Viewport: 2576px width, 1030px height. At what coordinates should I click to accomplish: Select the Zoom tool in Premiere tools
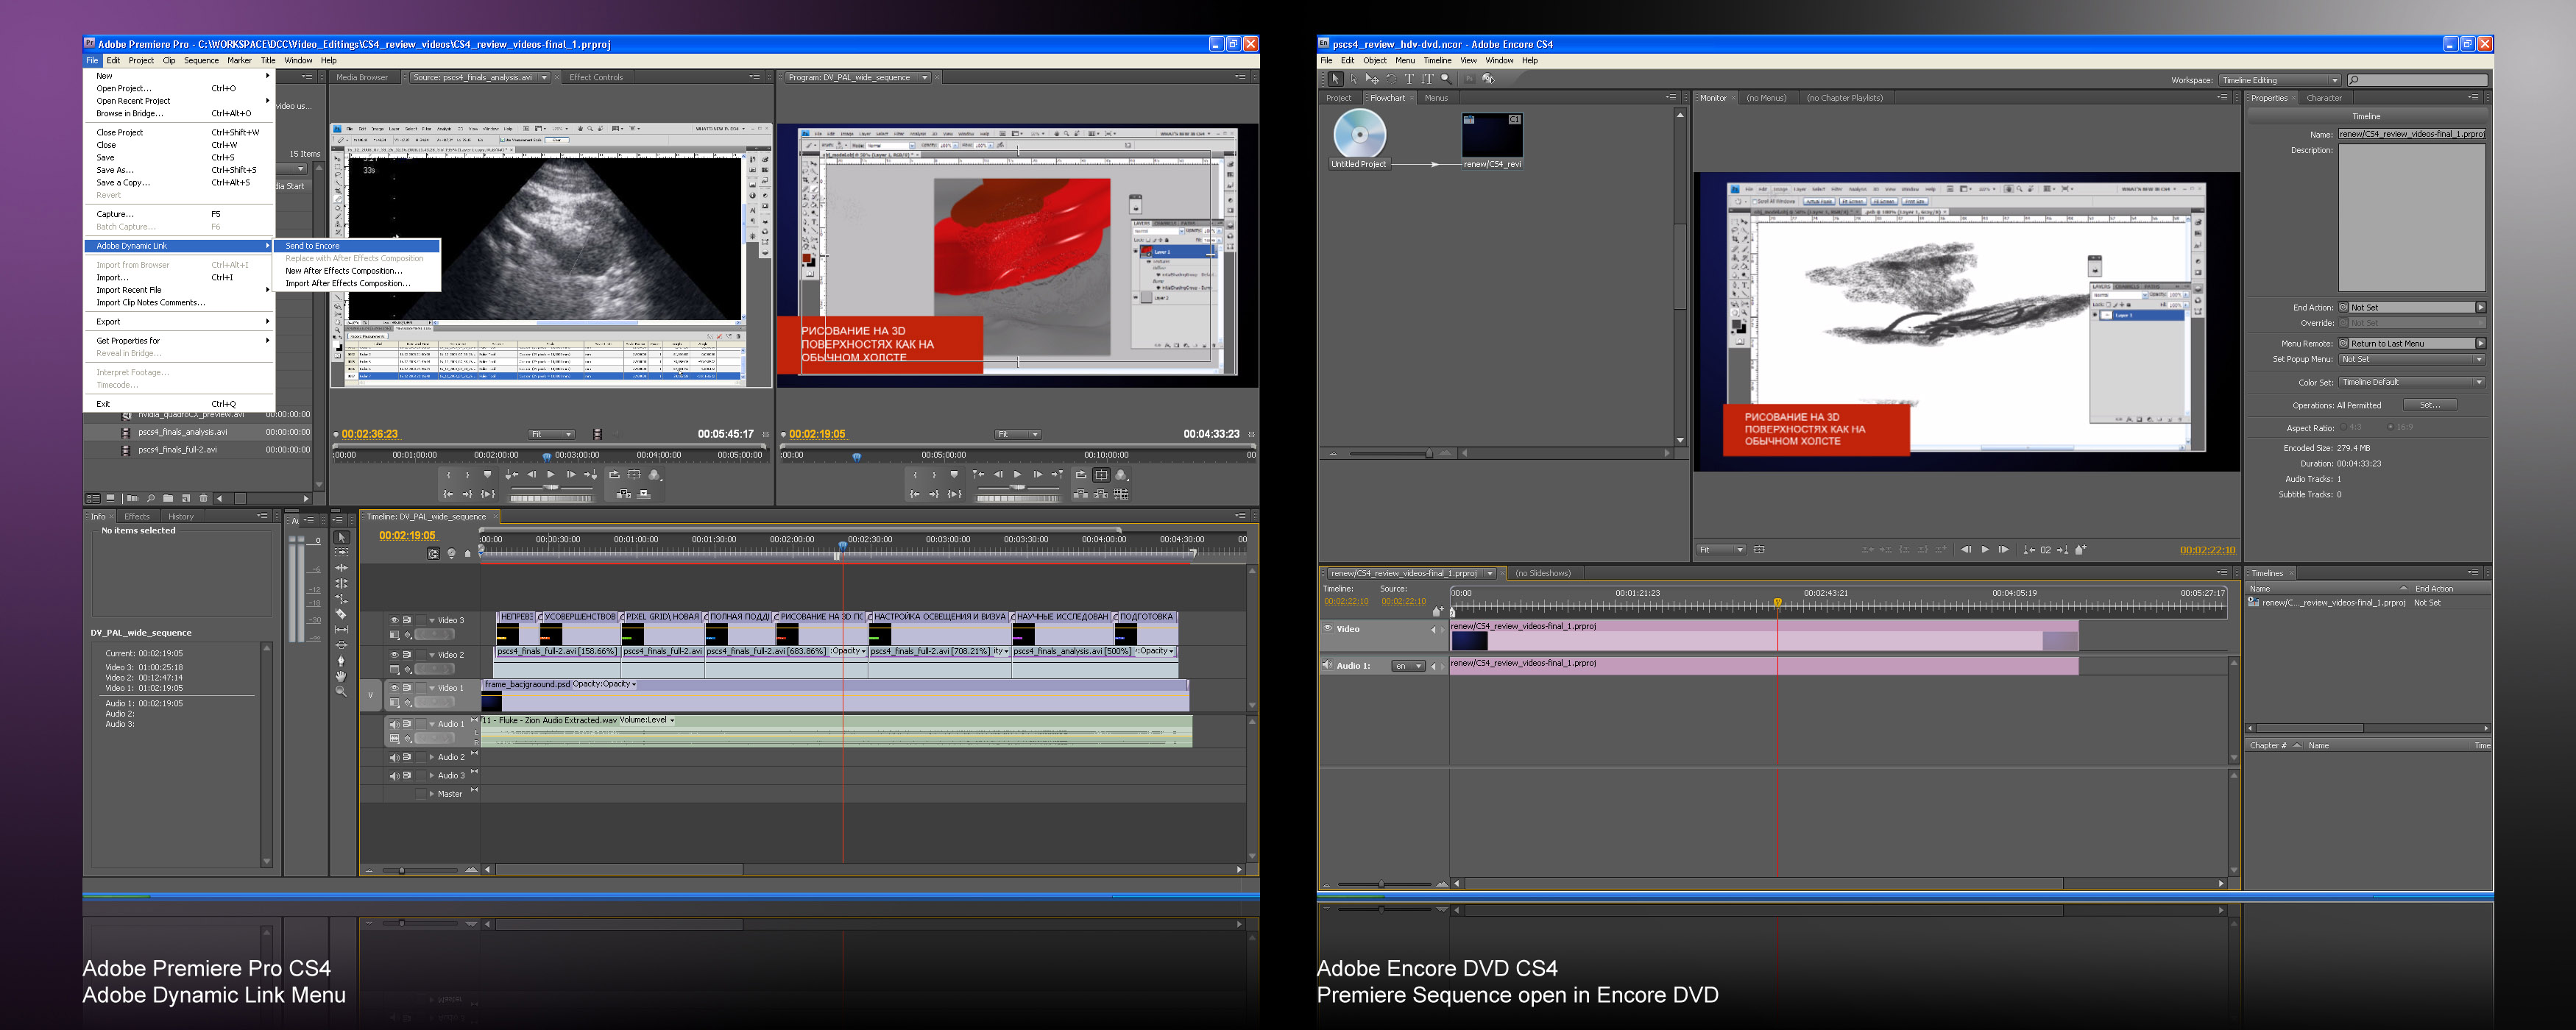pos(341,691)
